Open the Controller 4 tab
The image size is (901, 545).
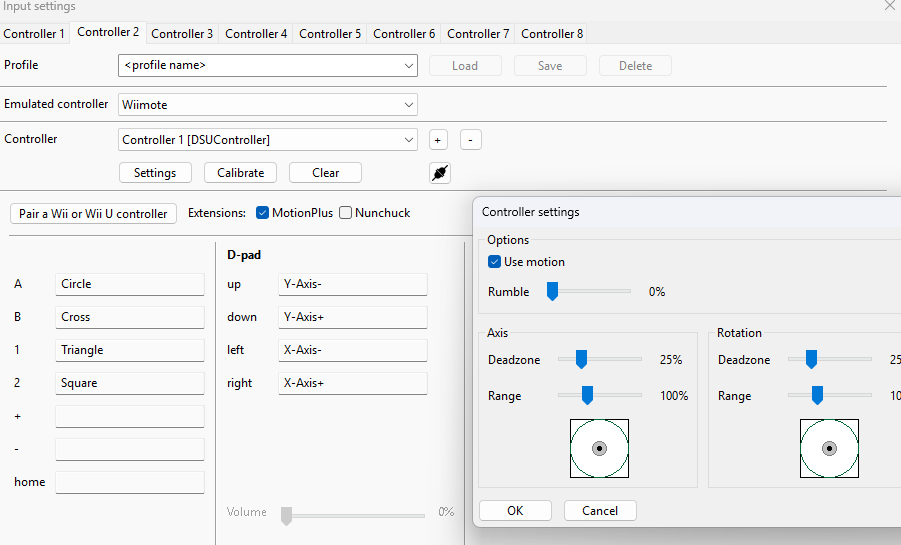pos(256,33)
